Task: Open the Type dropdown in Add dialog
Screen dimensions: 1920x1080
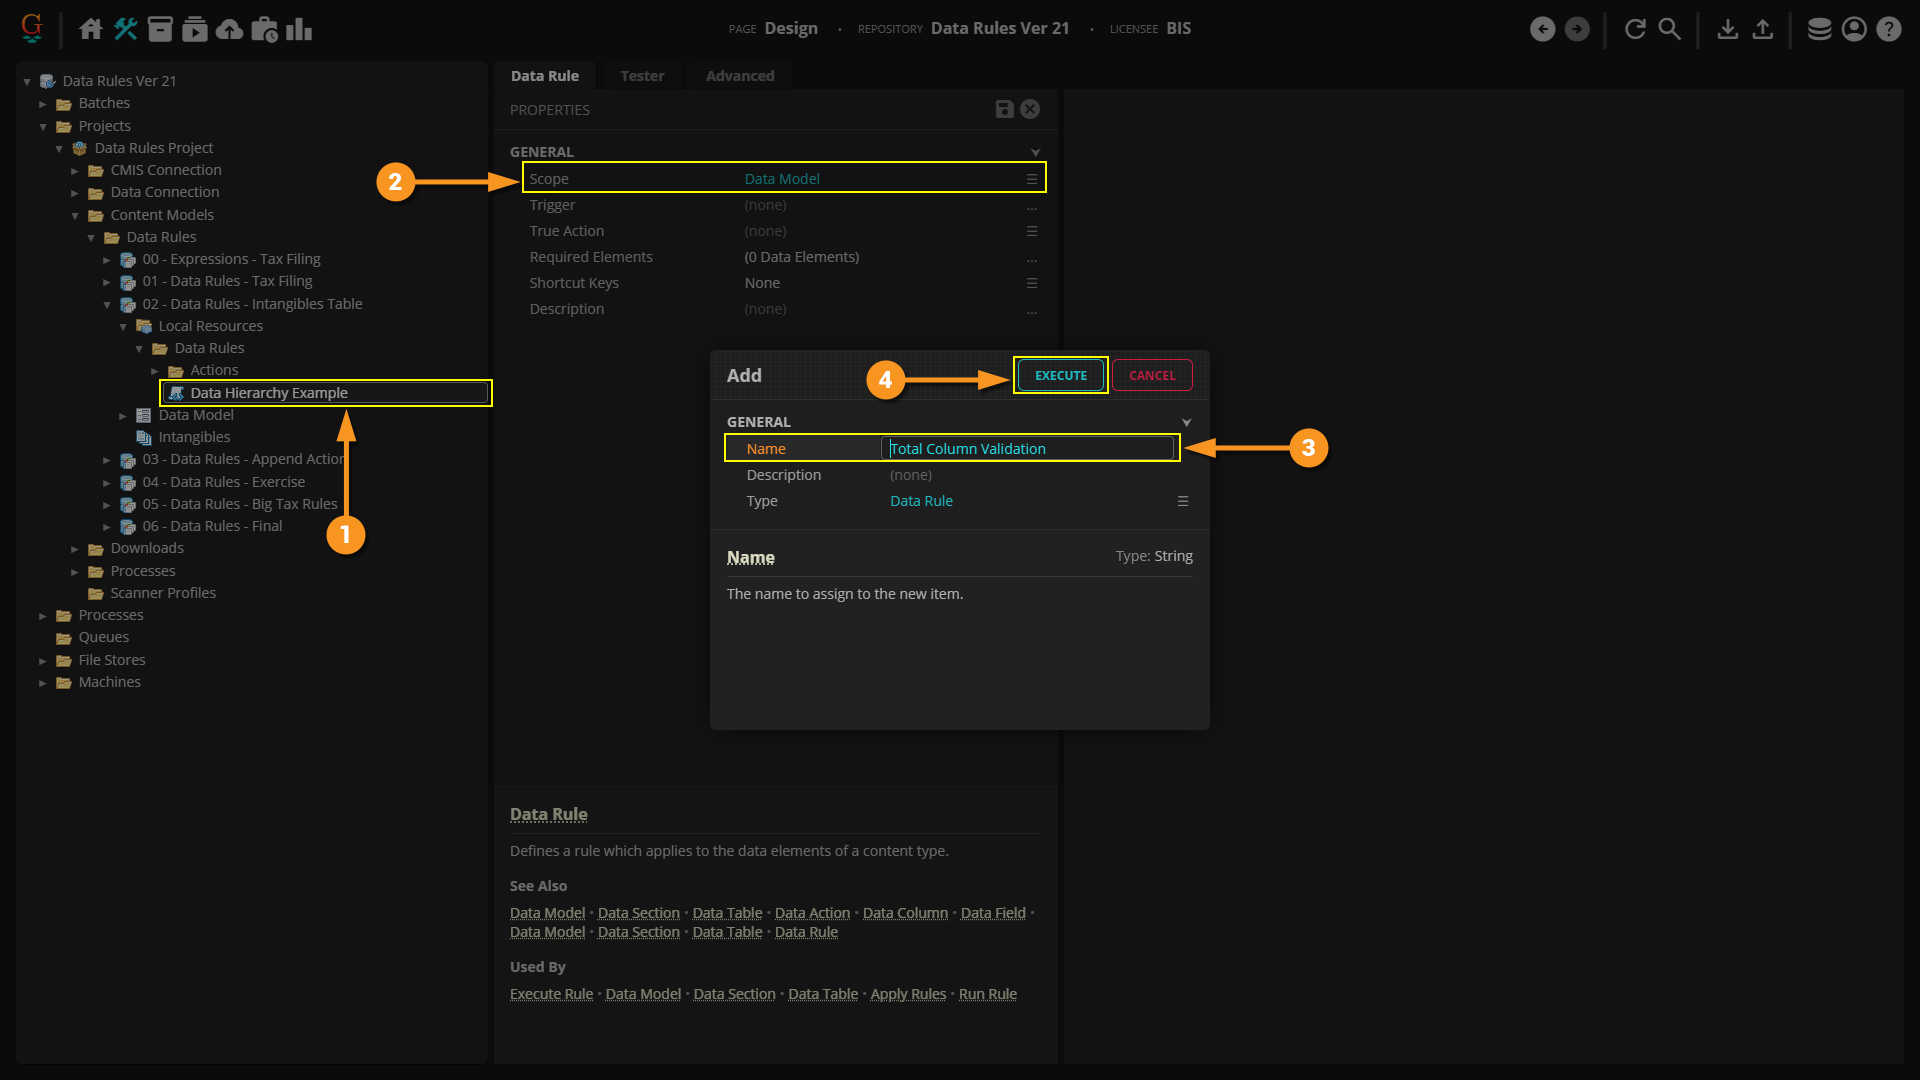Action: point(1183,502)
